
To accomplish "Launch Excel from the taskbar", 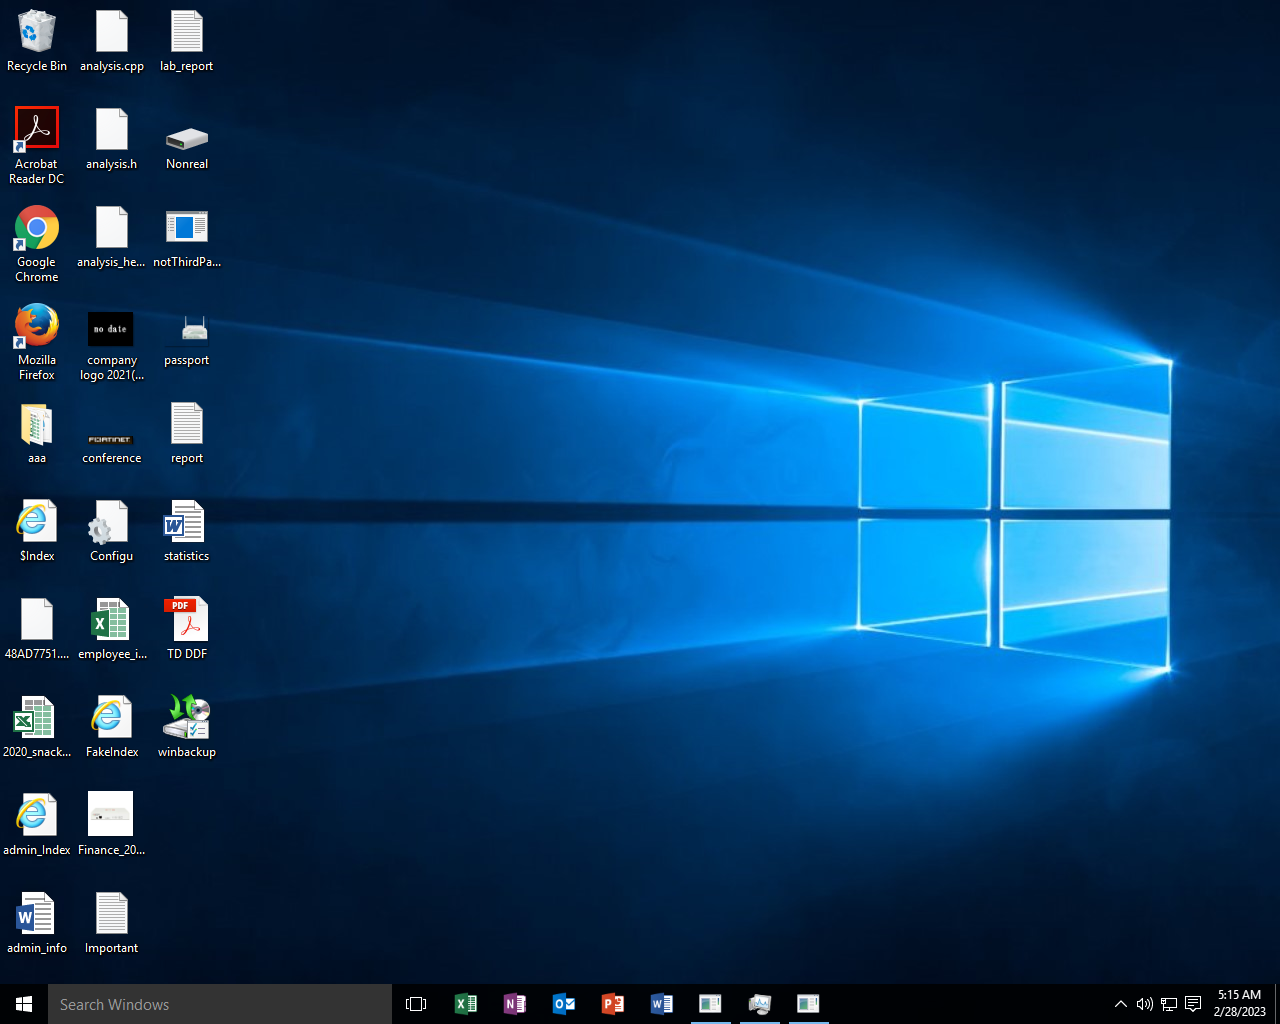I will click(x=466, y=1004).
